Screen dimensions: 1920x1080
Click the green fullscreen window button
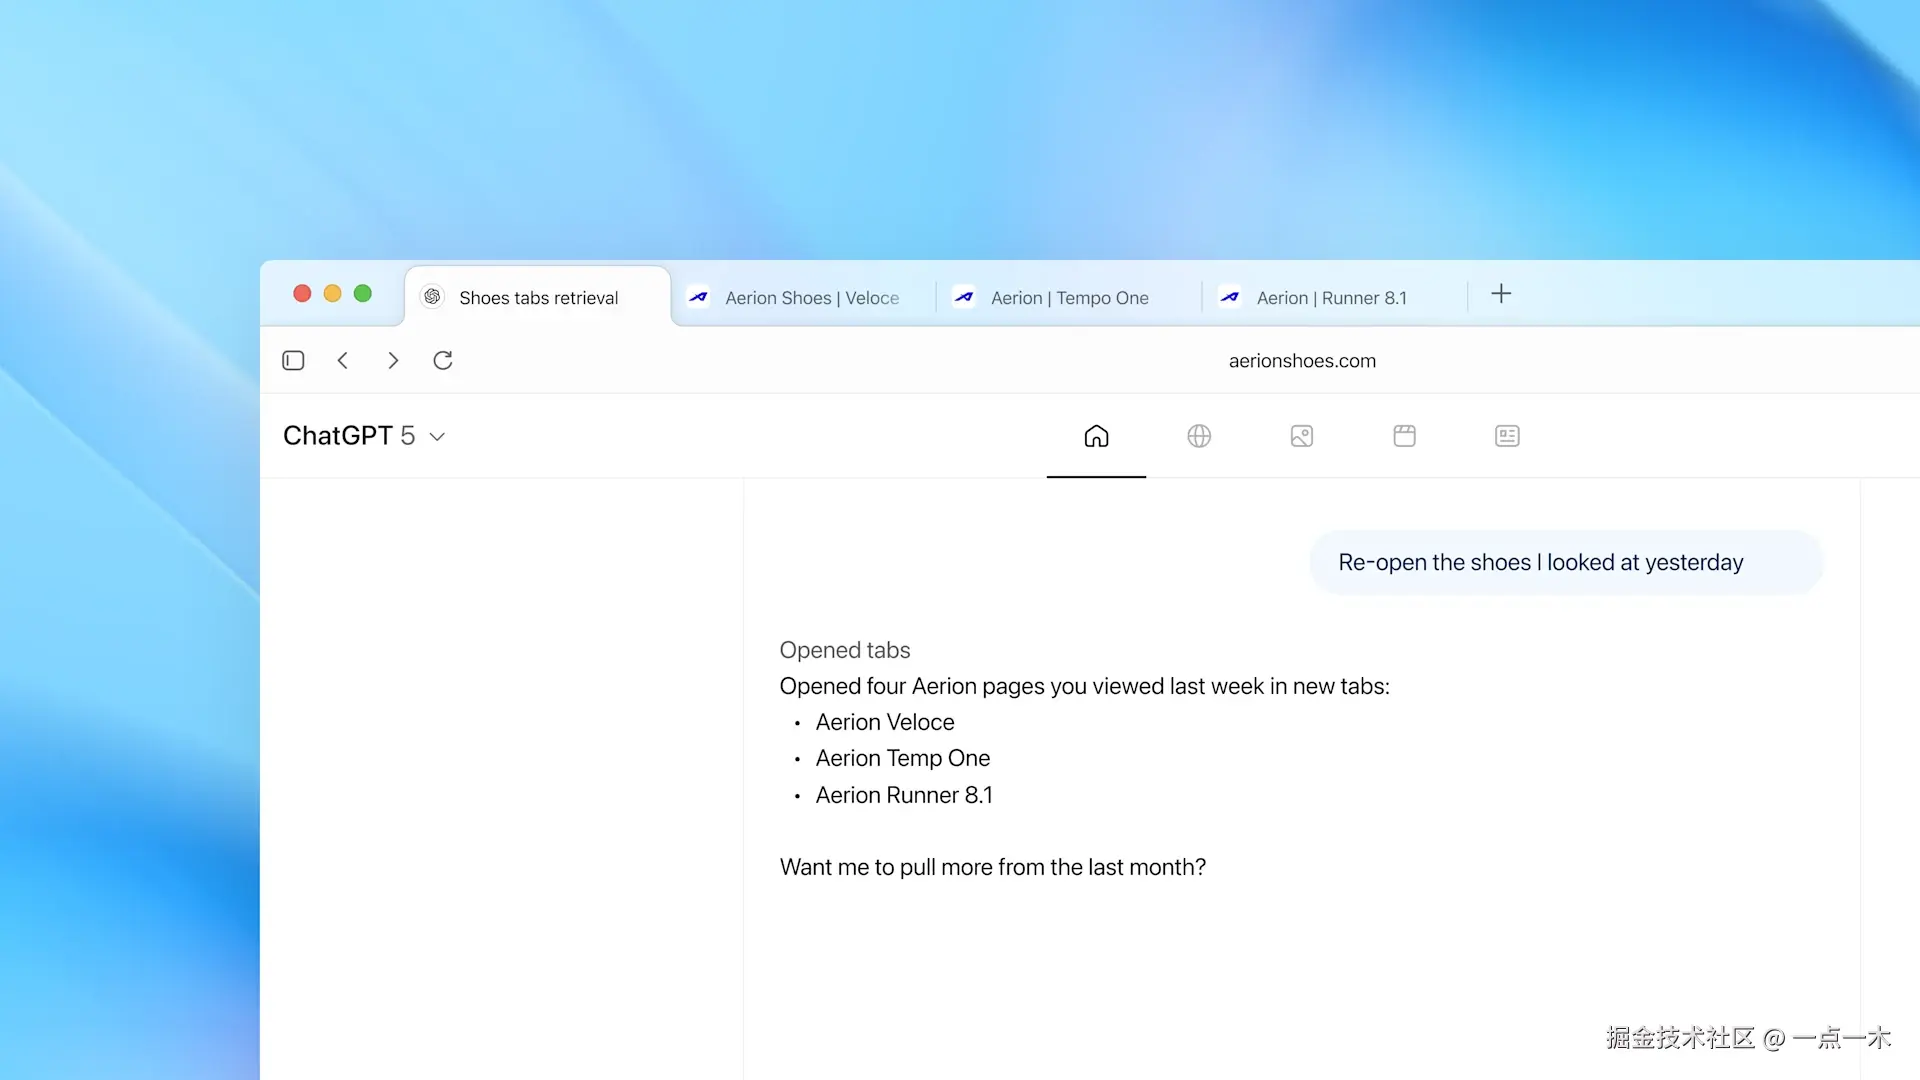click(363, 293)
